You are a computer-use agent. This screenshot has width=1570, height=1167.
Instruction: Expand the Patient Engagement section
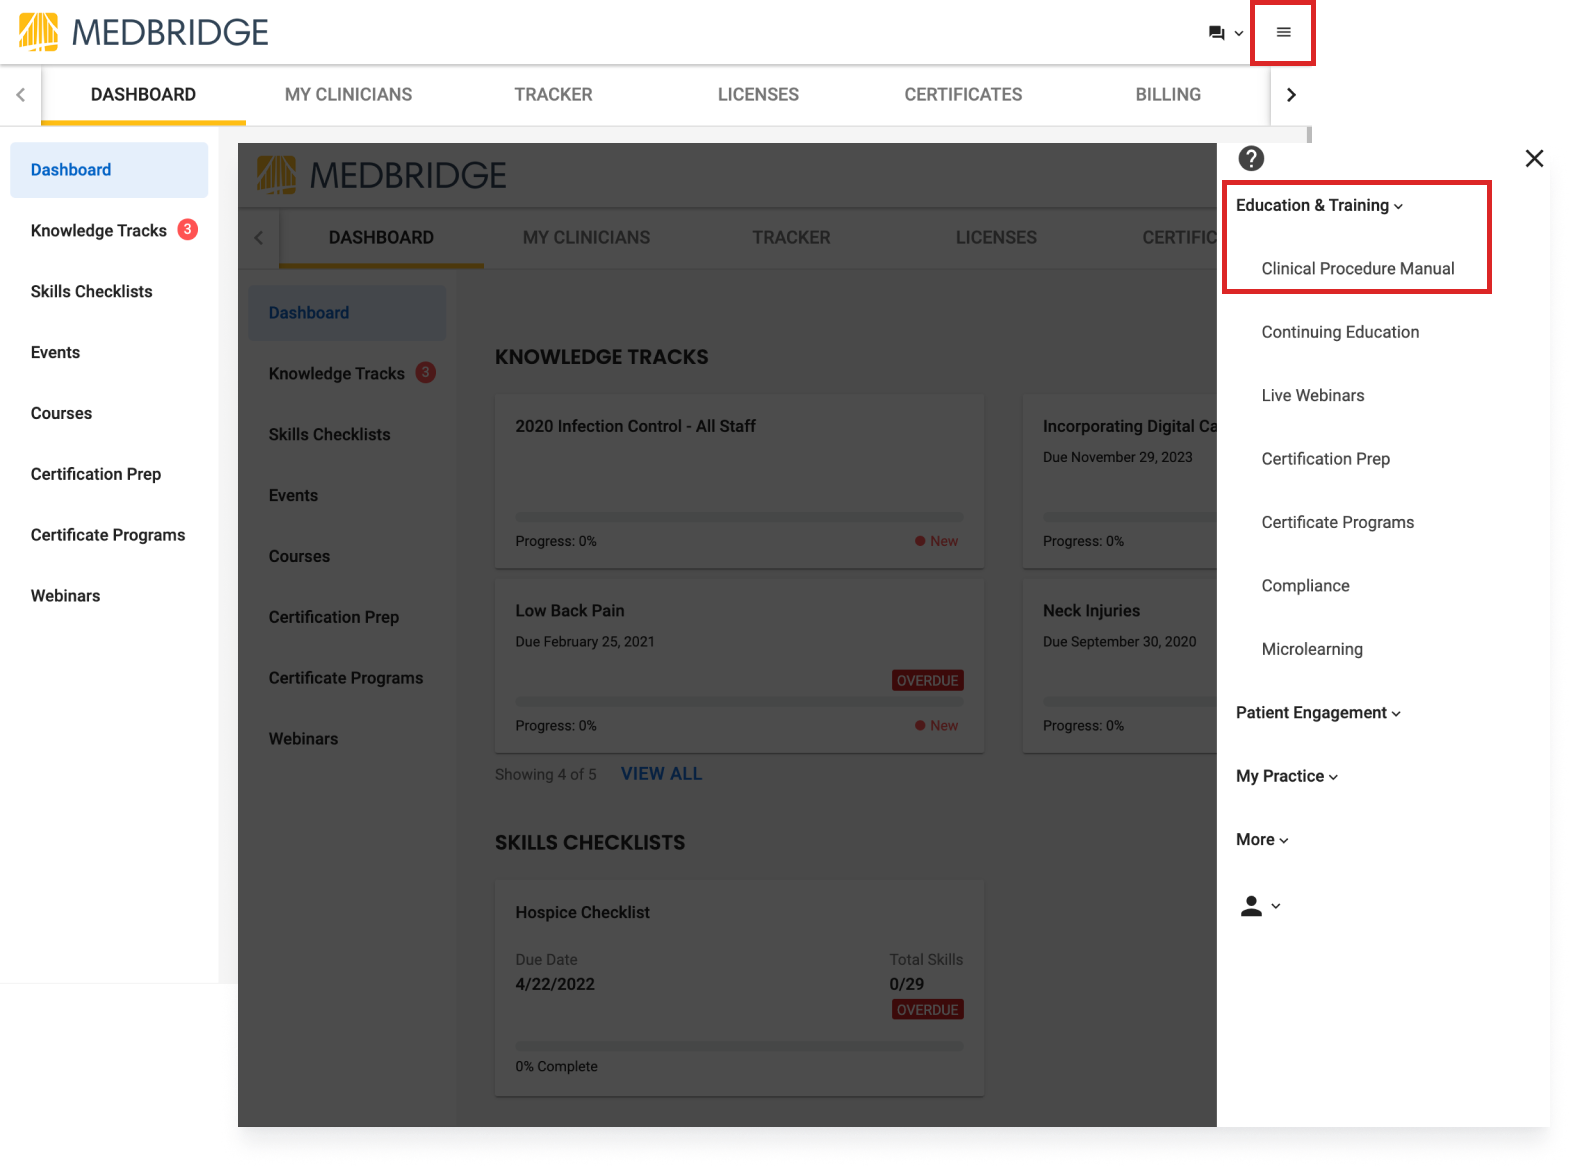pos(1318,712)
